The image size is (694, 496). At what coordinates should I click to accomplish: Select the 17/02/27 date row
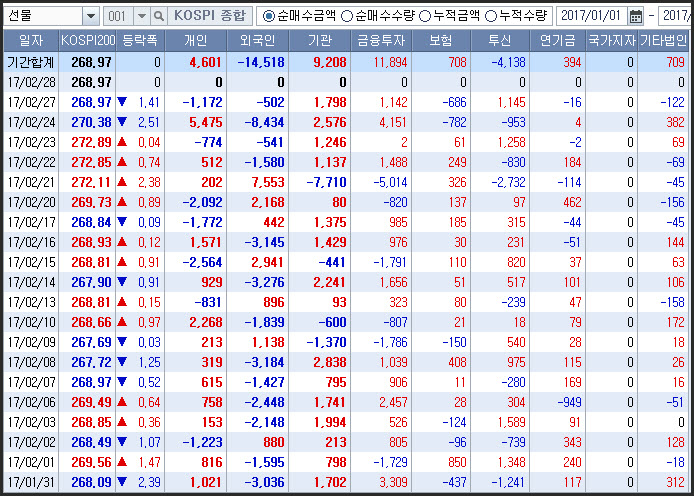pyautogui.click(x=346, y=102)
